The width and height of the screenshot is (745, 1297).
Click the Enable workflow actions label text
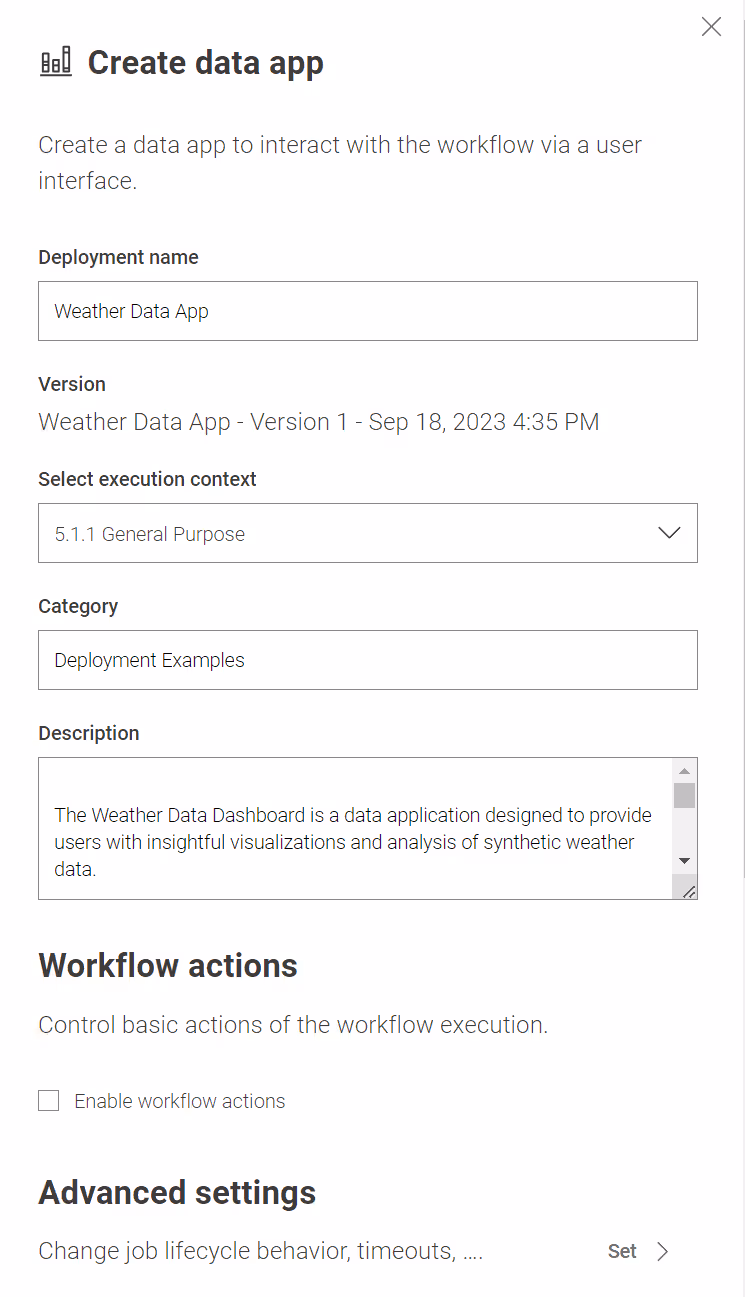[x=180, y=1101]
